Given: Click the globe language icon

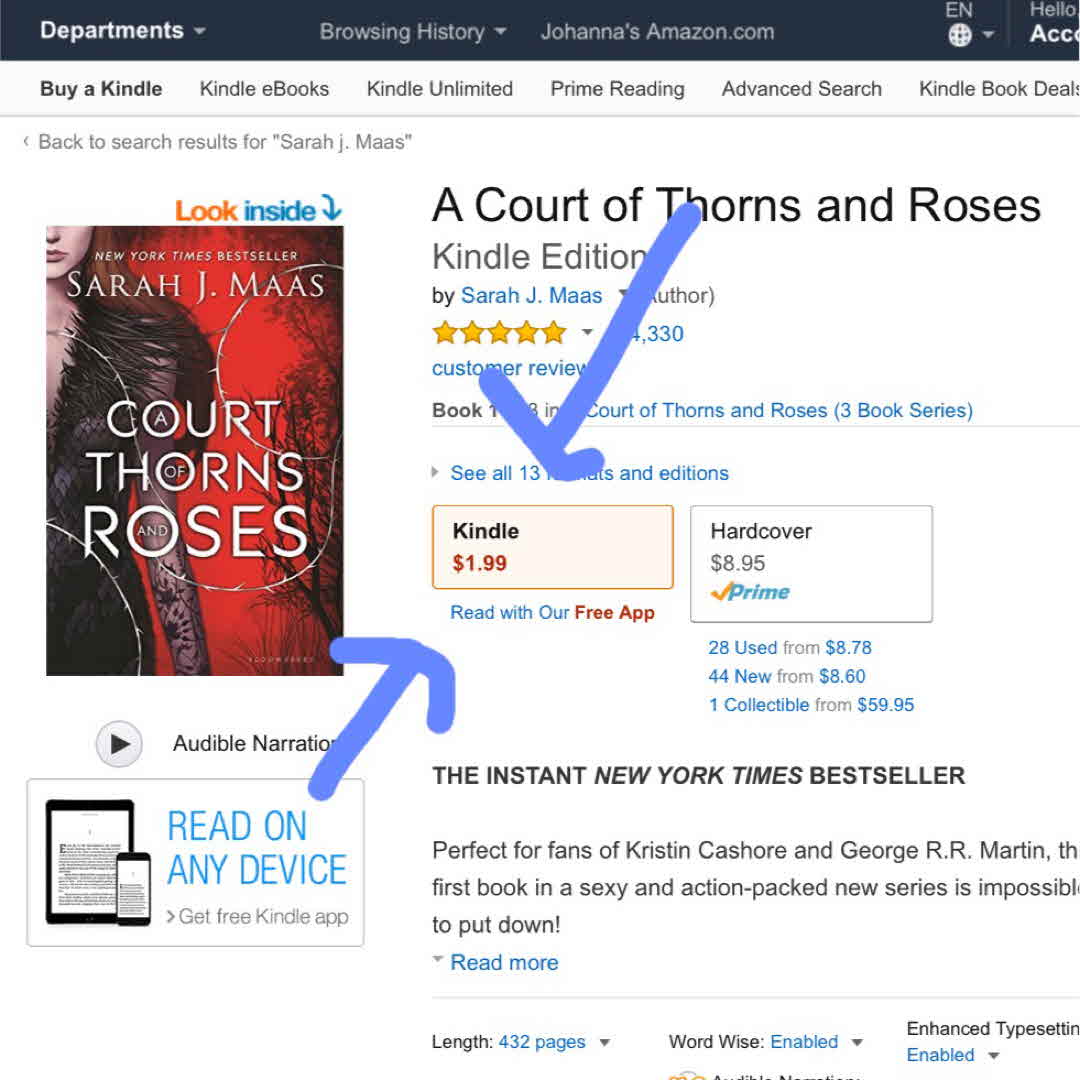Looking at the screenshot, I should [960, 36].
